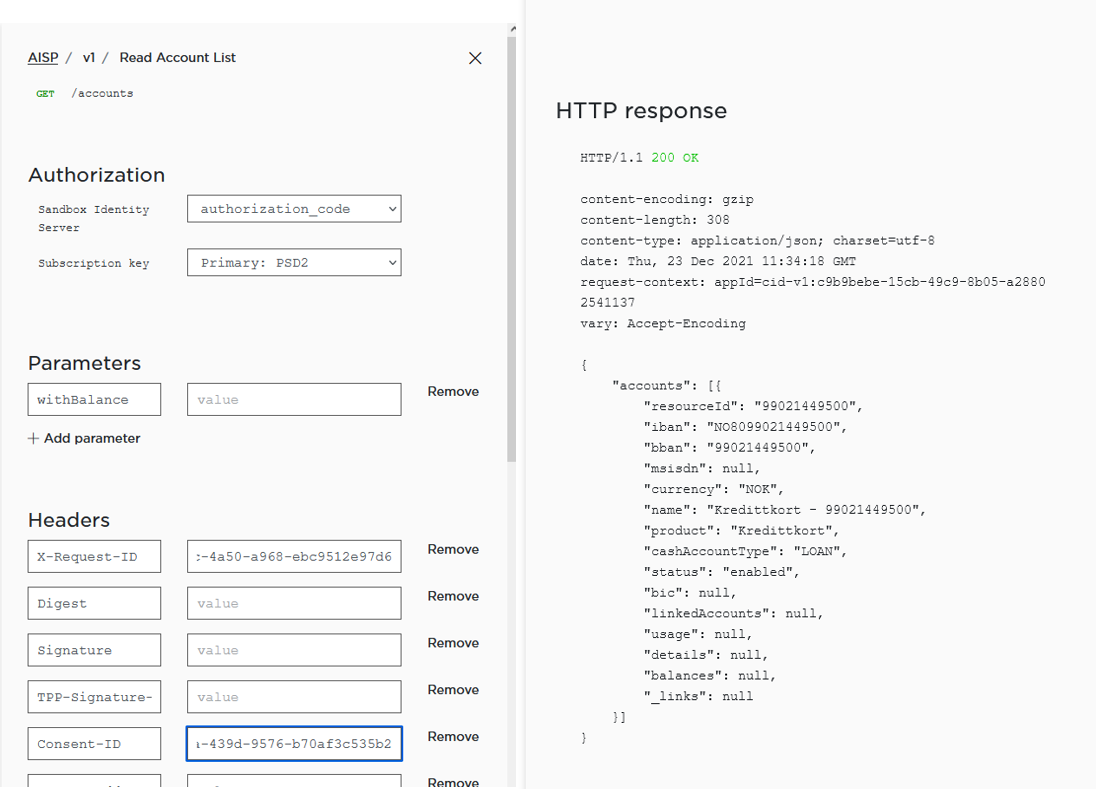Select the Consent-ID value field

[x=293, y=743]
